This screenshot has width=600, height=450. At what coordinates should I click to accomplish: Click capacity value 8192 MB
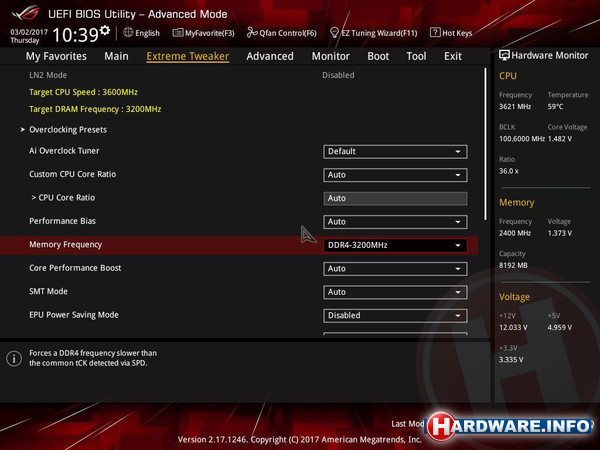click(513, 266)
